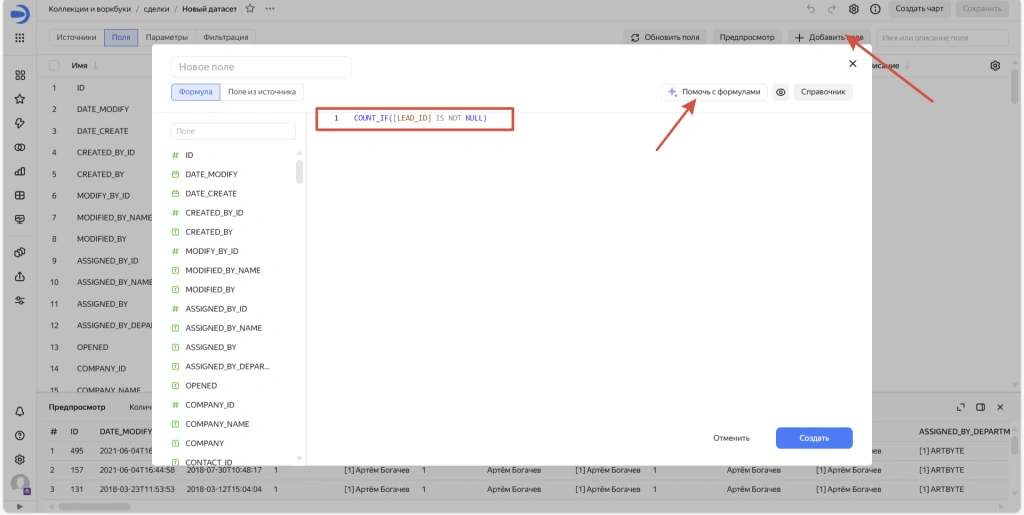Viewport: 1024px width, 515px height.
Task: Expand the preview panel with arrows icon
Action: (x=961, y=408)
